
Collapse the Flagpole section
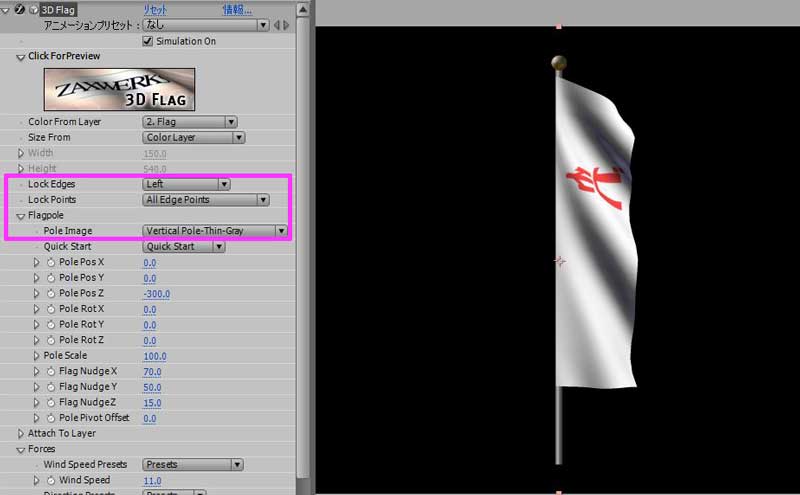pyautogui.click(x=20, y=216)
